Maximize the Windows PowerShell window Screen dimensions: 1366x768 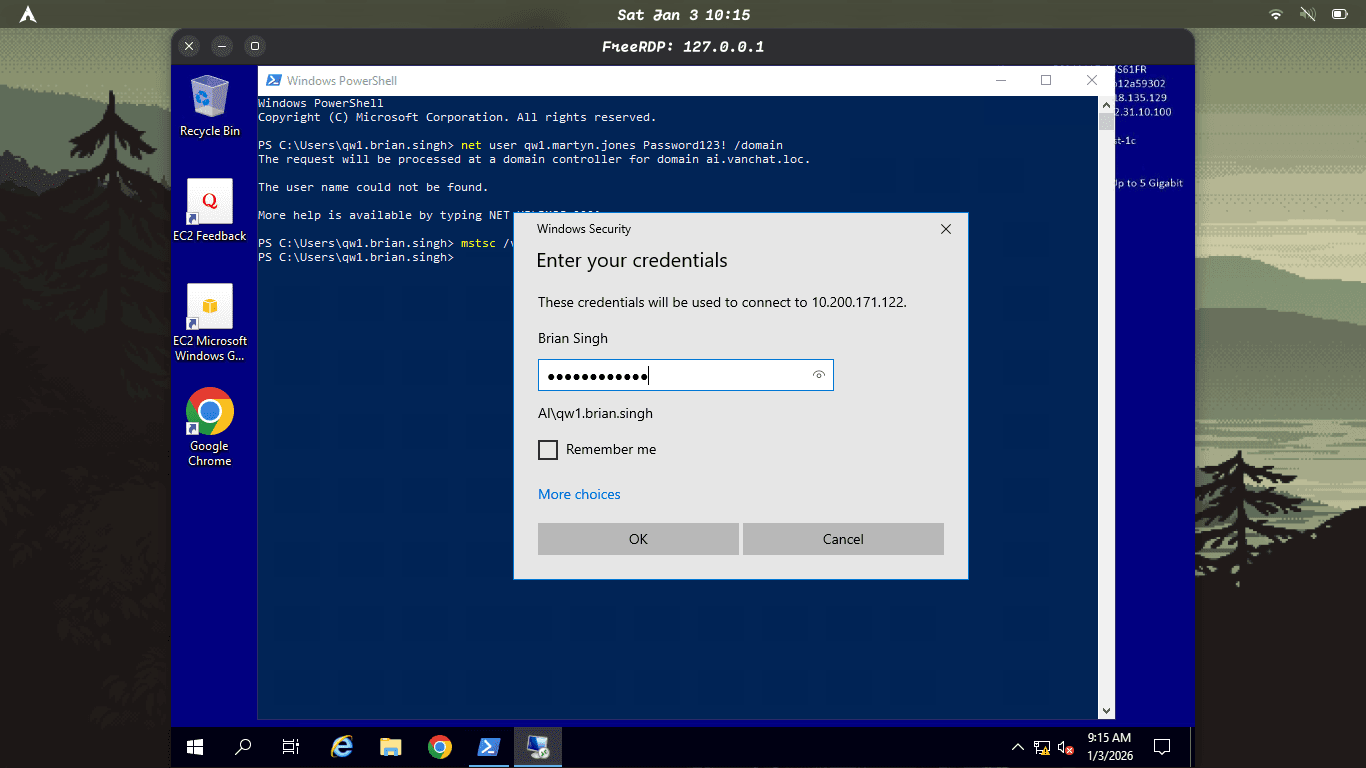(x=1046, y=81)
